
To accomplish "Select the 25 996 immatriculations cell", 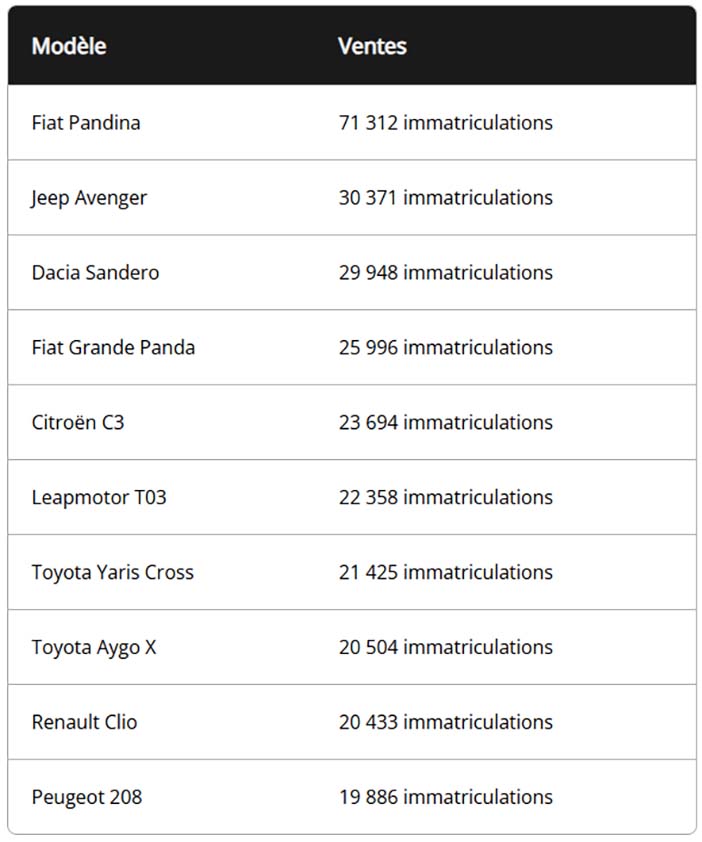I will point(445,347).
